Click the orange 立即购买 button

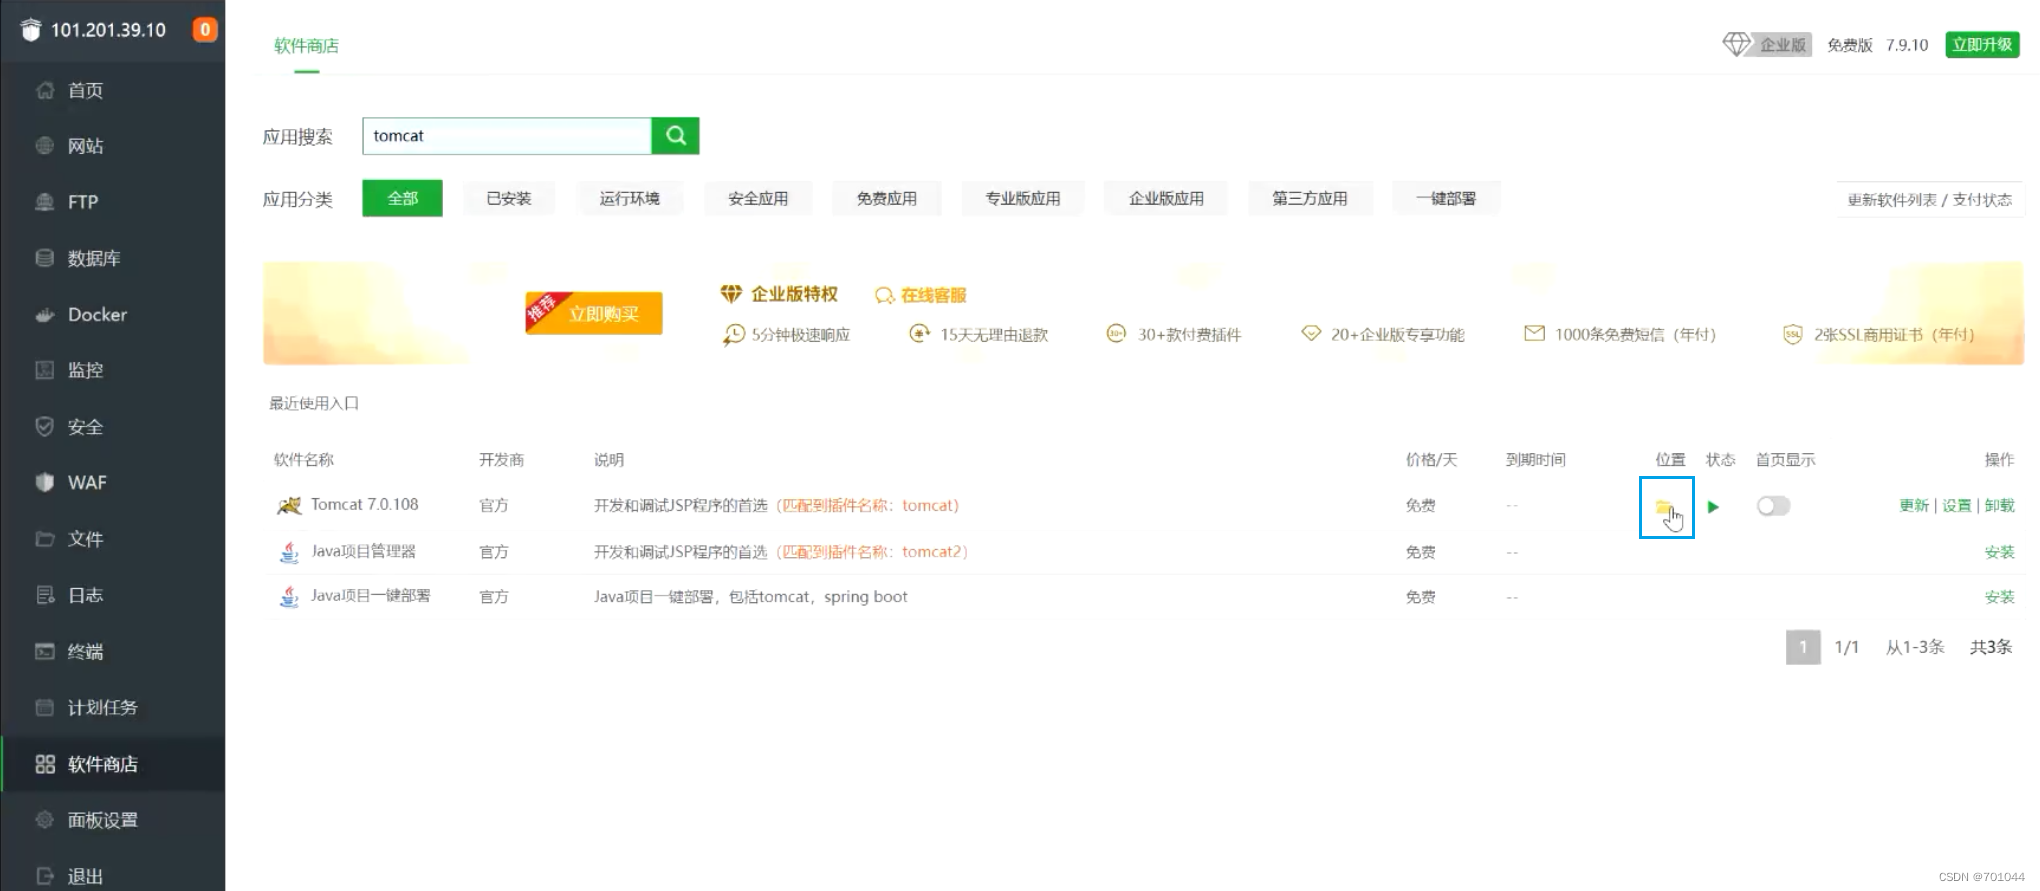[594, 313]
